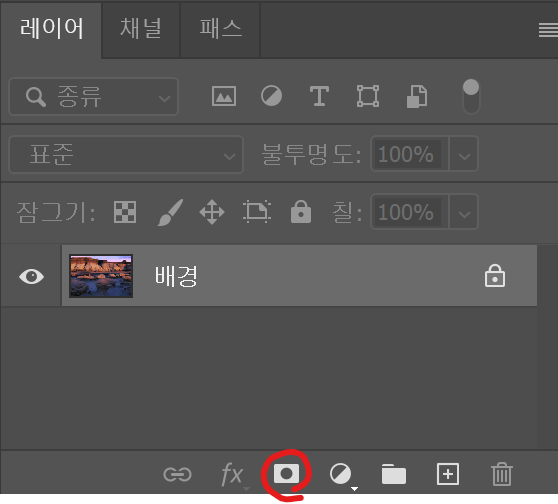
Task: Click the 잠그기 label
Action: 56,212
